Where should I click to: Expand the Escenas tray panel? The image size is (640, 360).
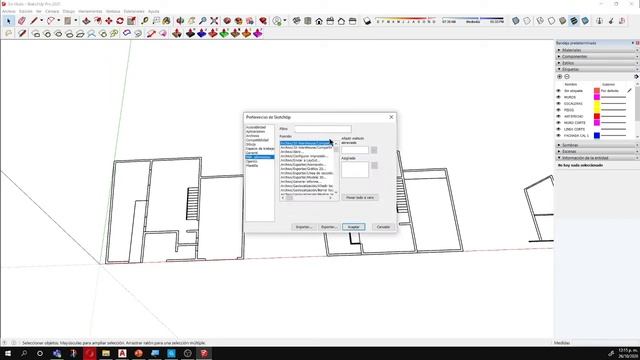click(597, 151)
